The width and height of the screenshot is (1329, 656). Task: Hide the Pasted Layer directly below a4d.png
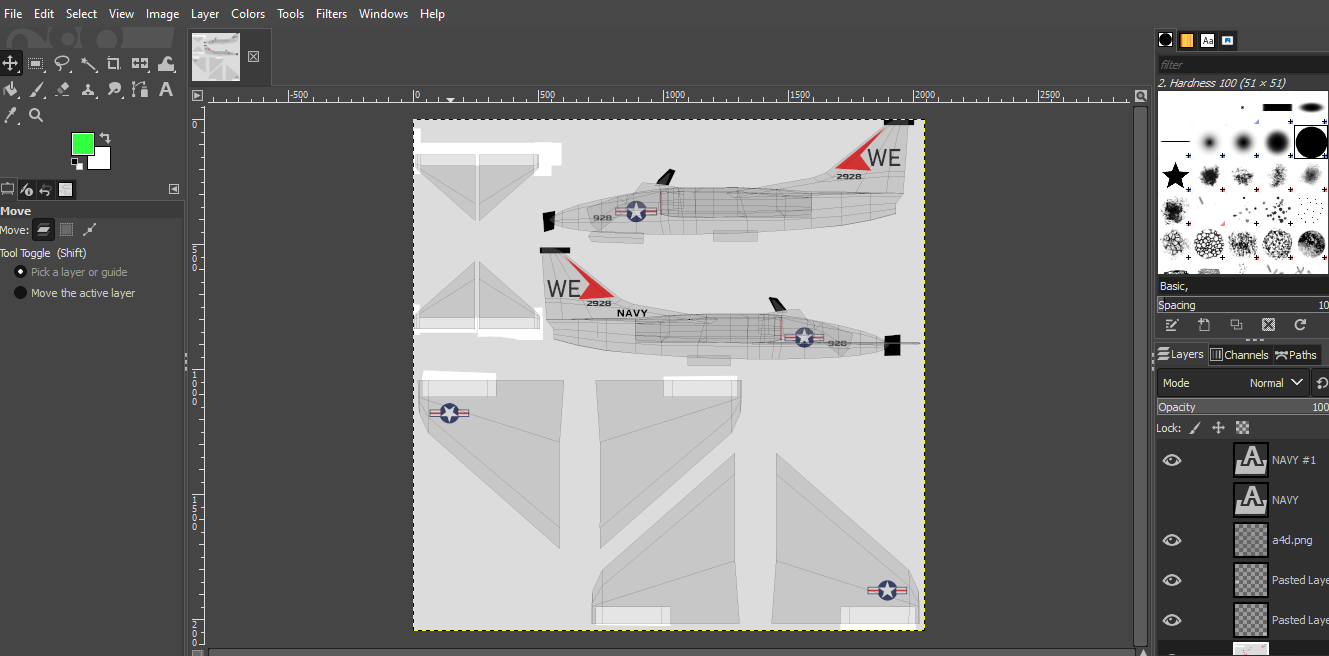click(1172, 580)
